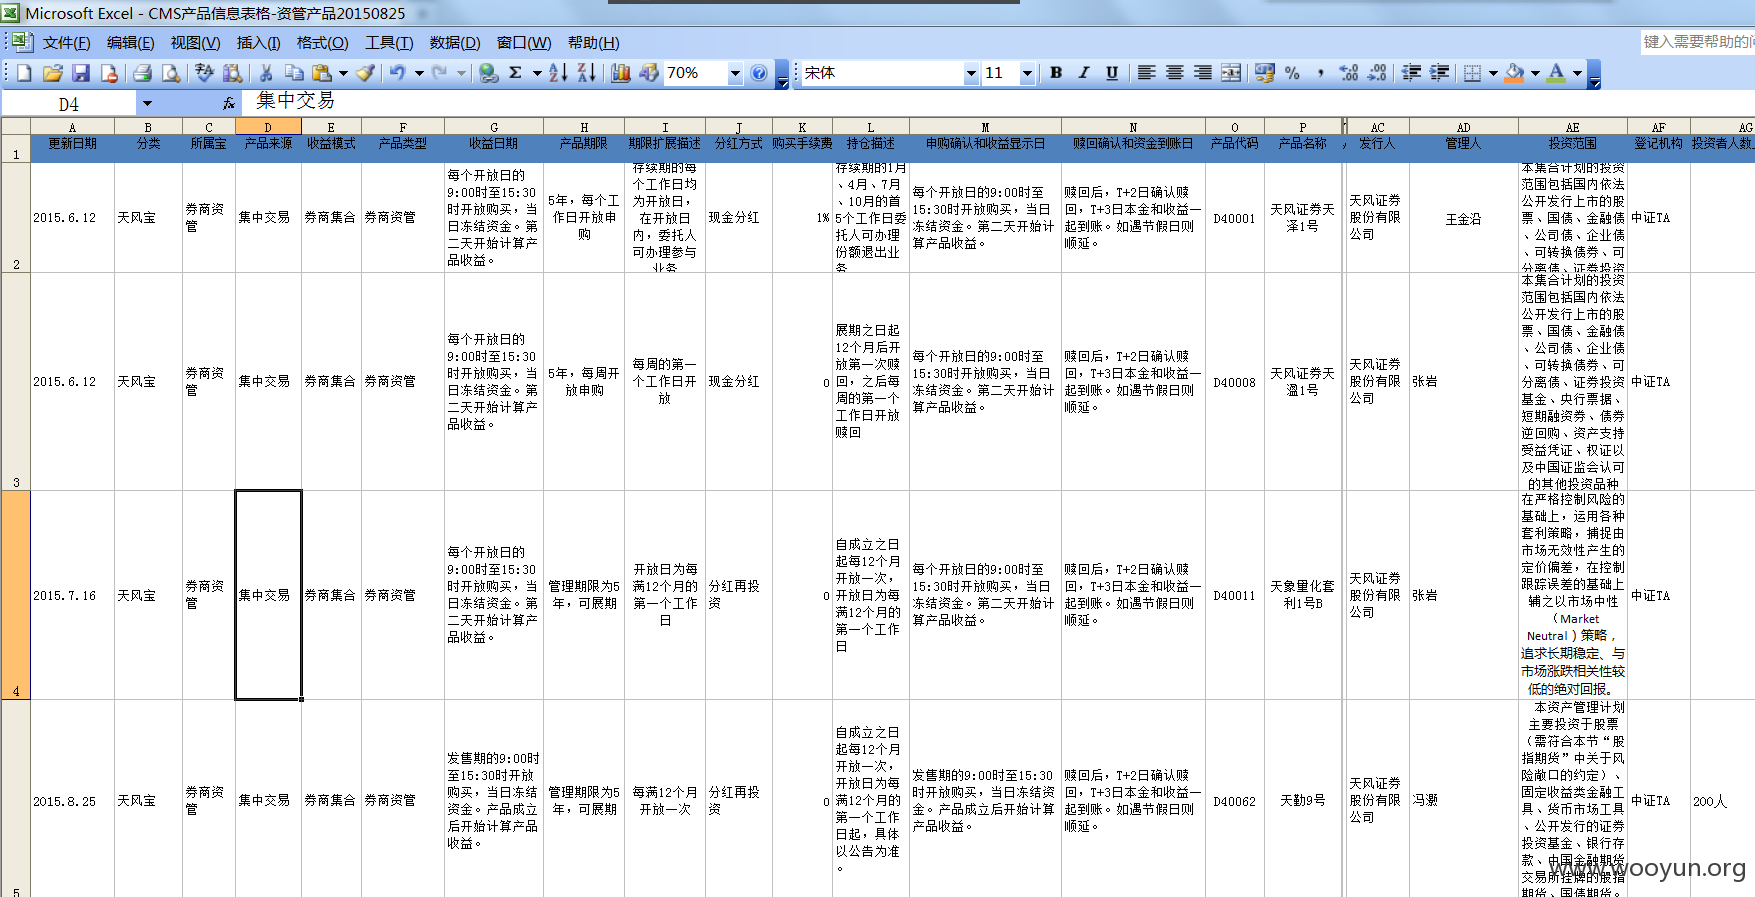Merge and center selected cells
Screen dimensions: 1755x897
pos(1231,73)
